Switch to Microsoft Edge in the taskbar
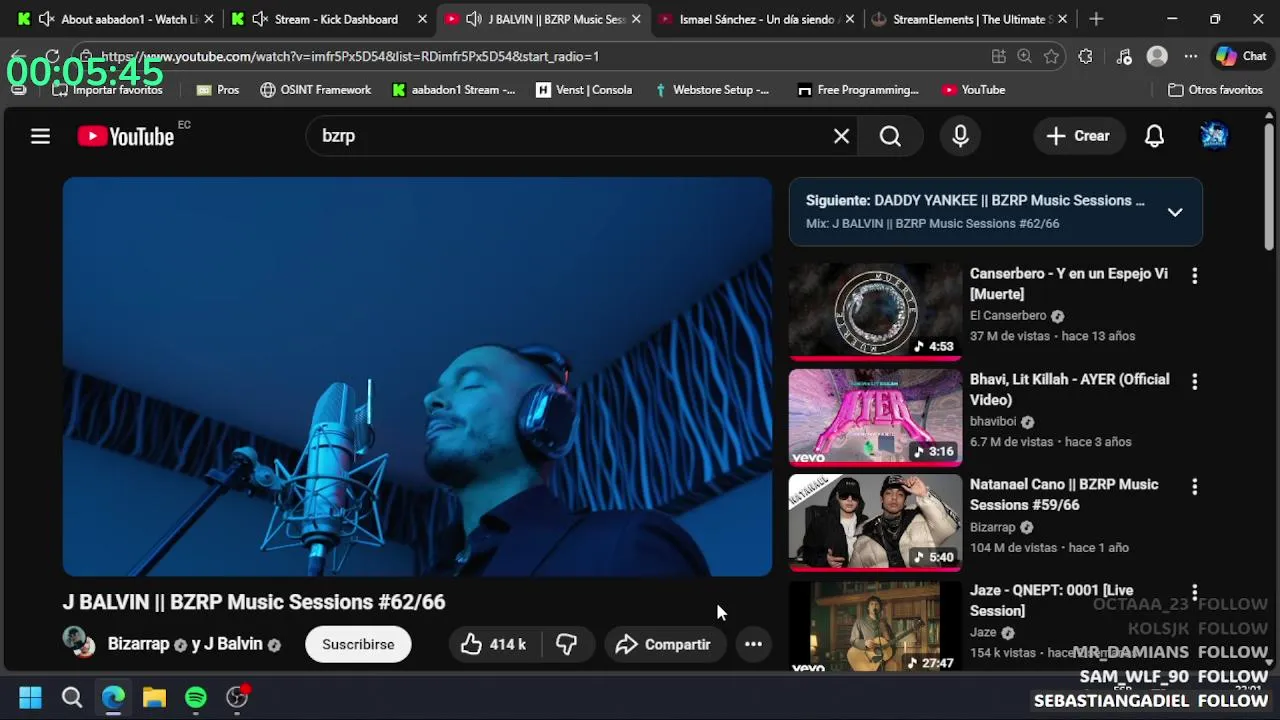This screenshot has width=1280, height=720. pos(113,697)
